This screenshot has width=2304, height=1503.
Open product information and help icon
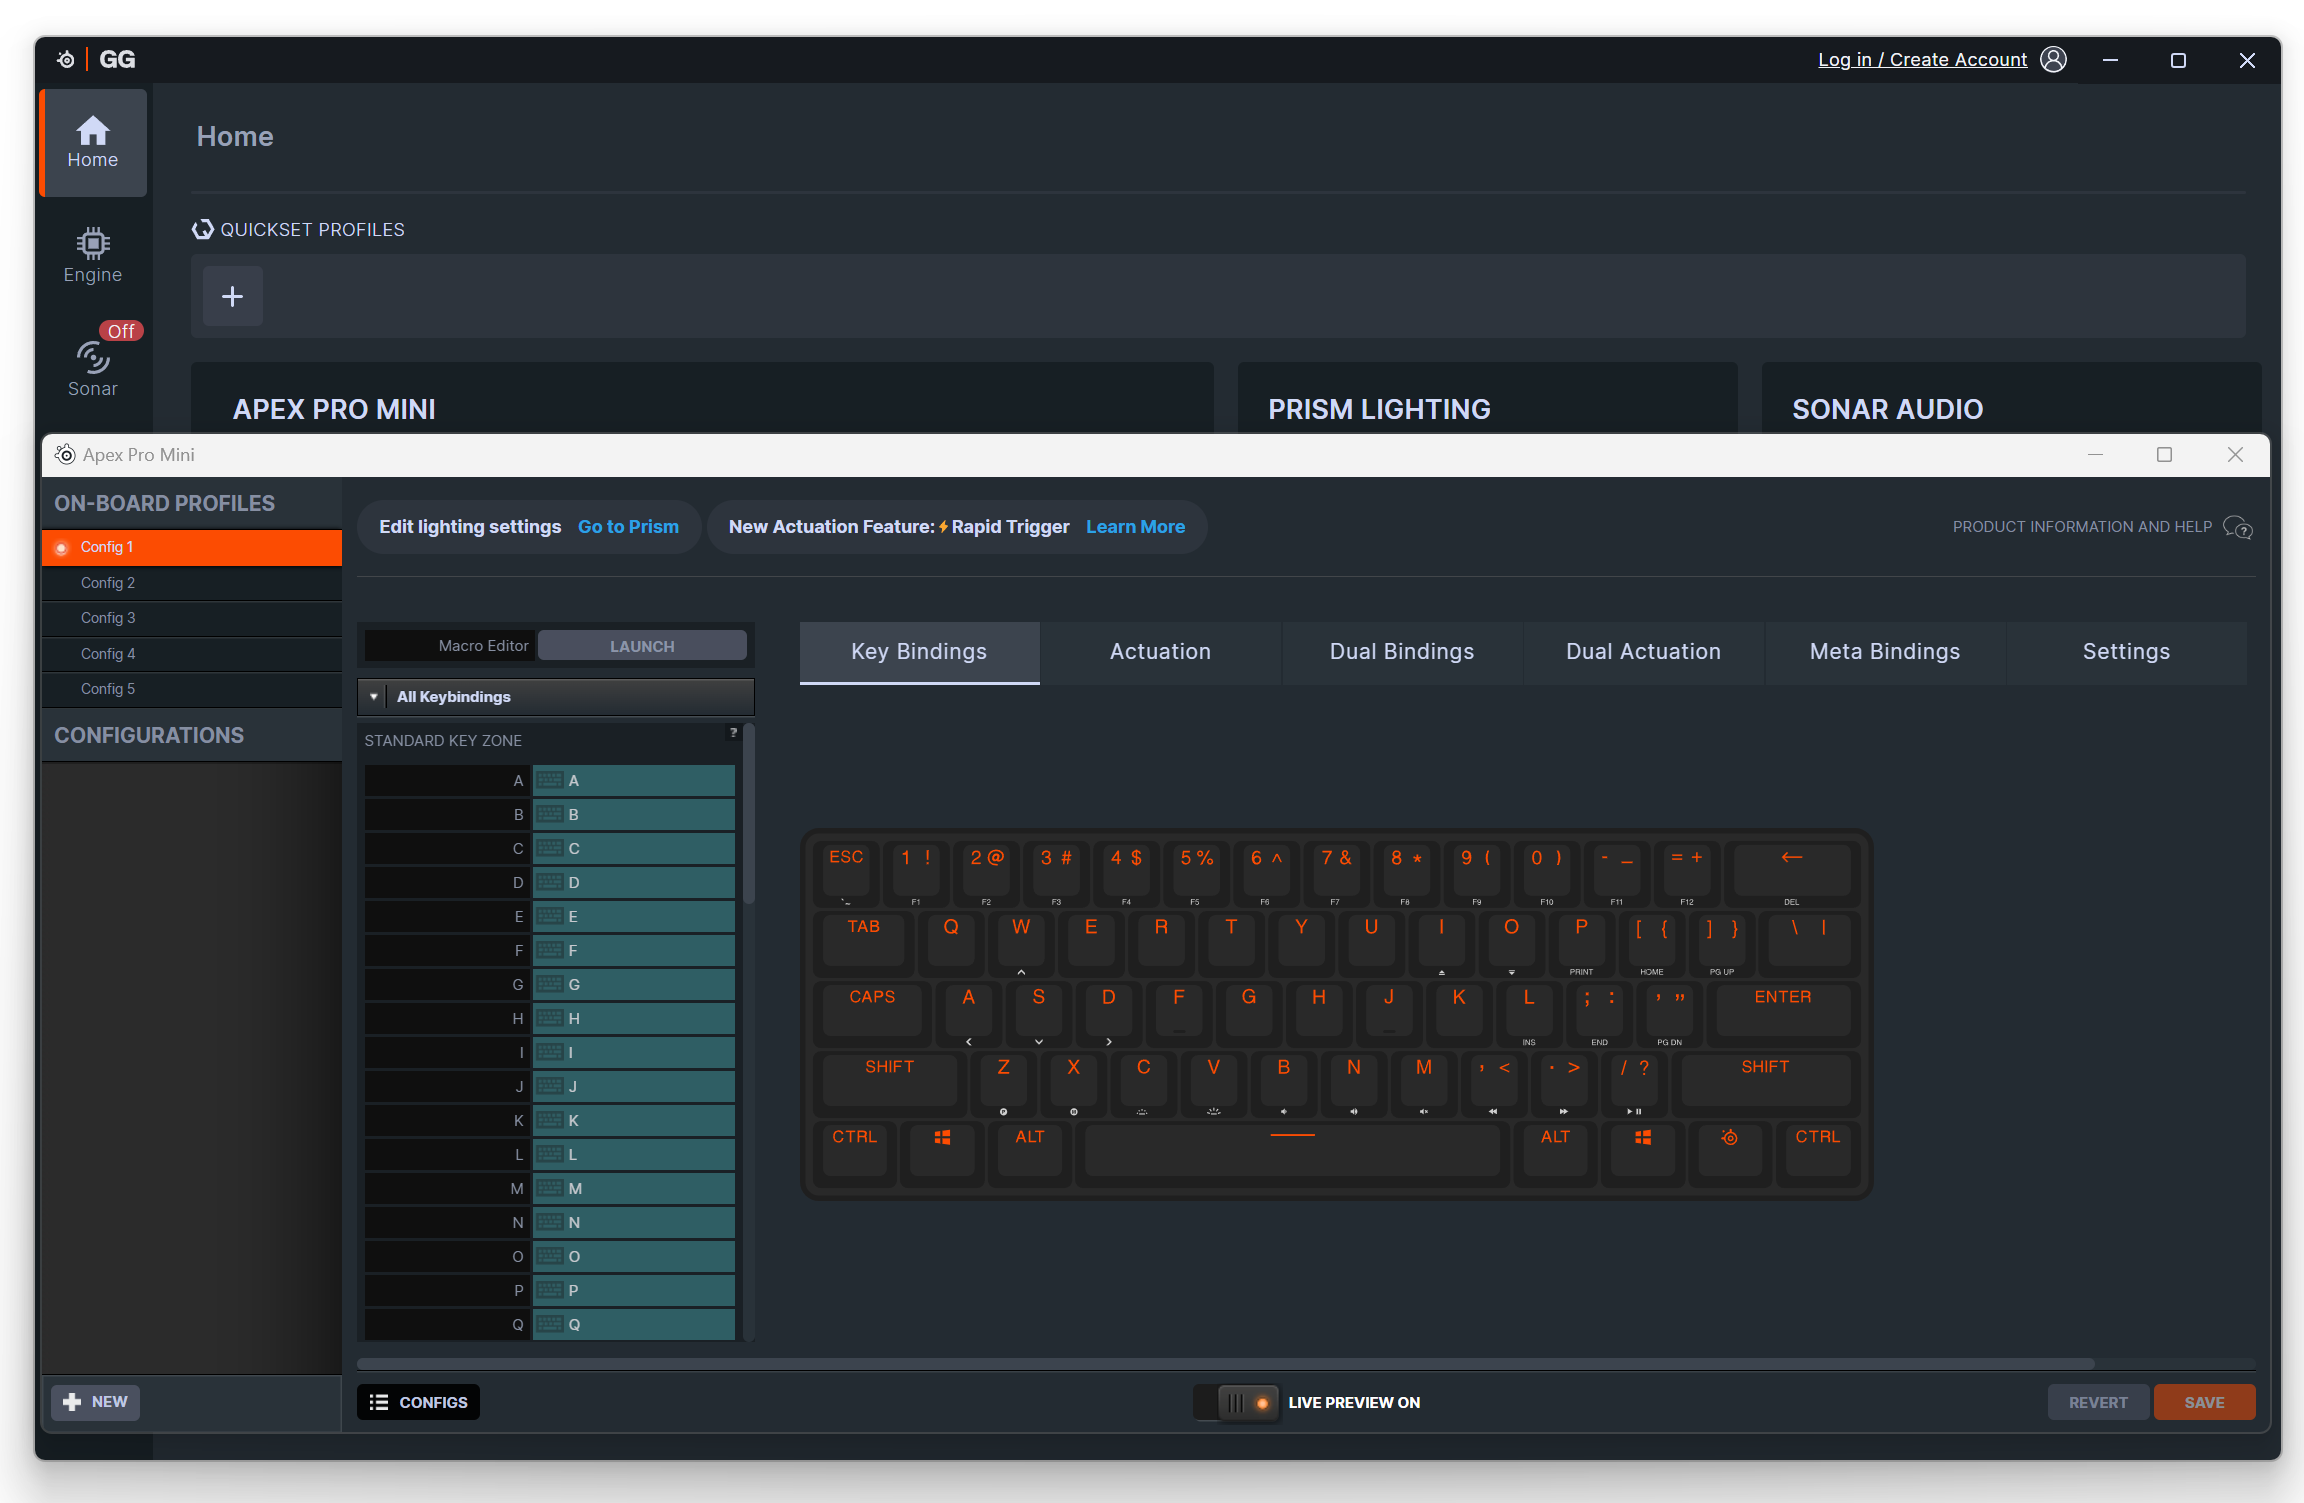[2237, 527]
